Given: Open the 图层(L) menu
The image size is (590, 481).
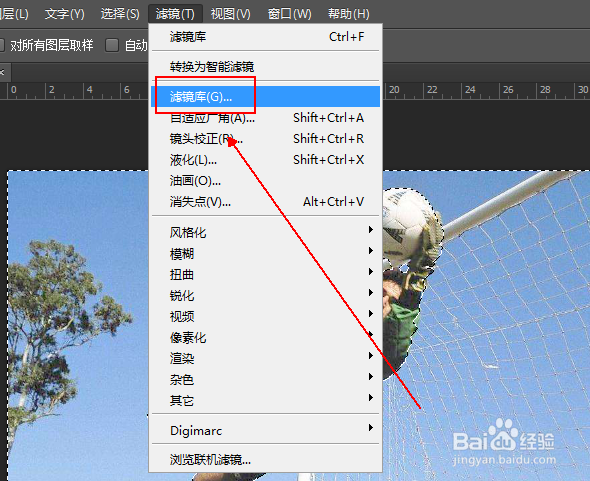Looking at the screenshot, I should 14,14.
